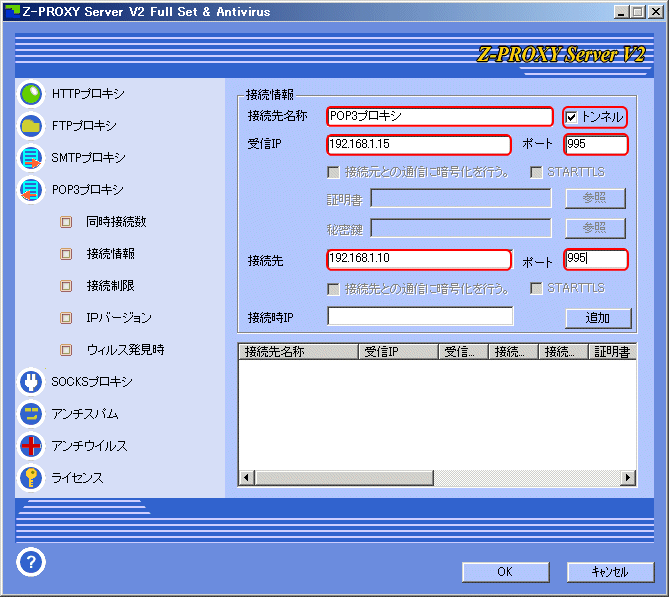
Task: Click the list scrollbar right arrow
Action: click(628, 478)
